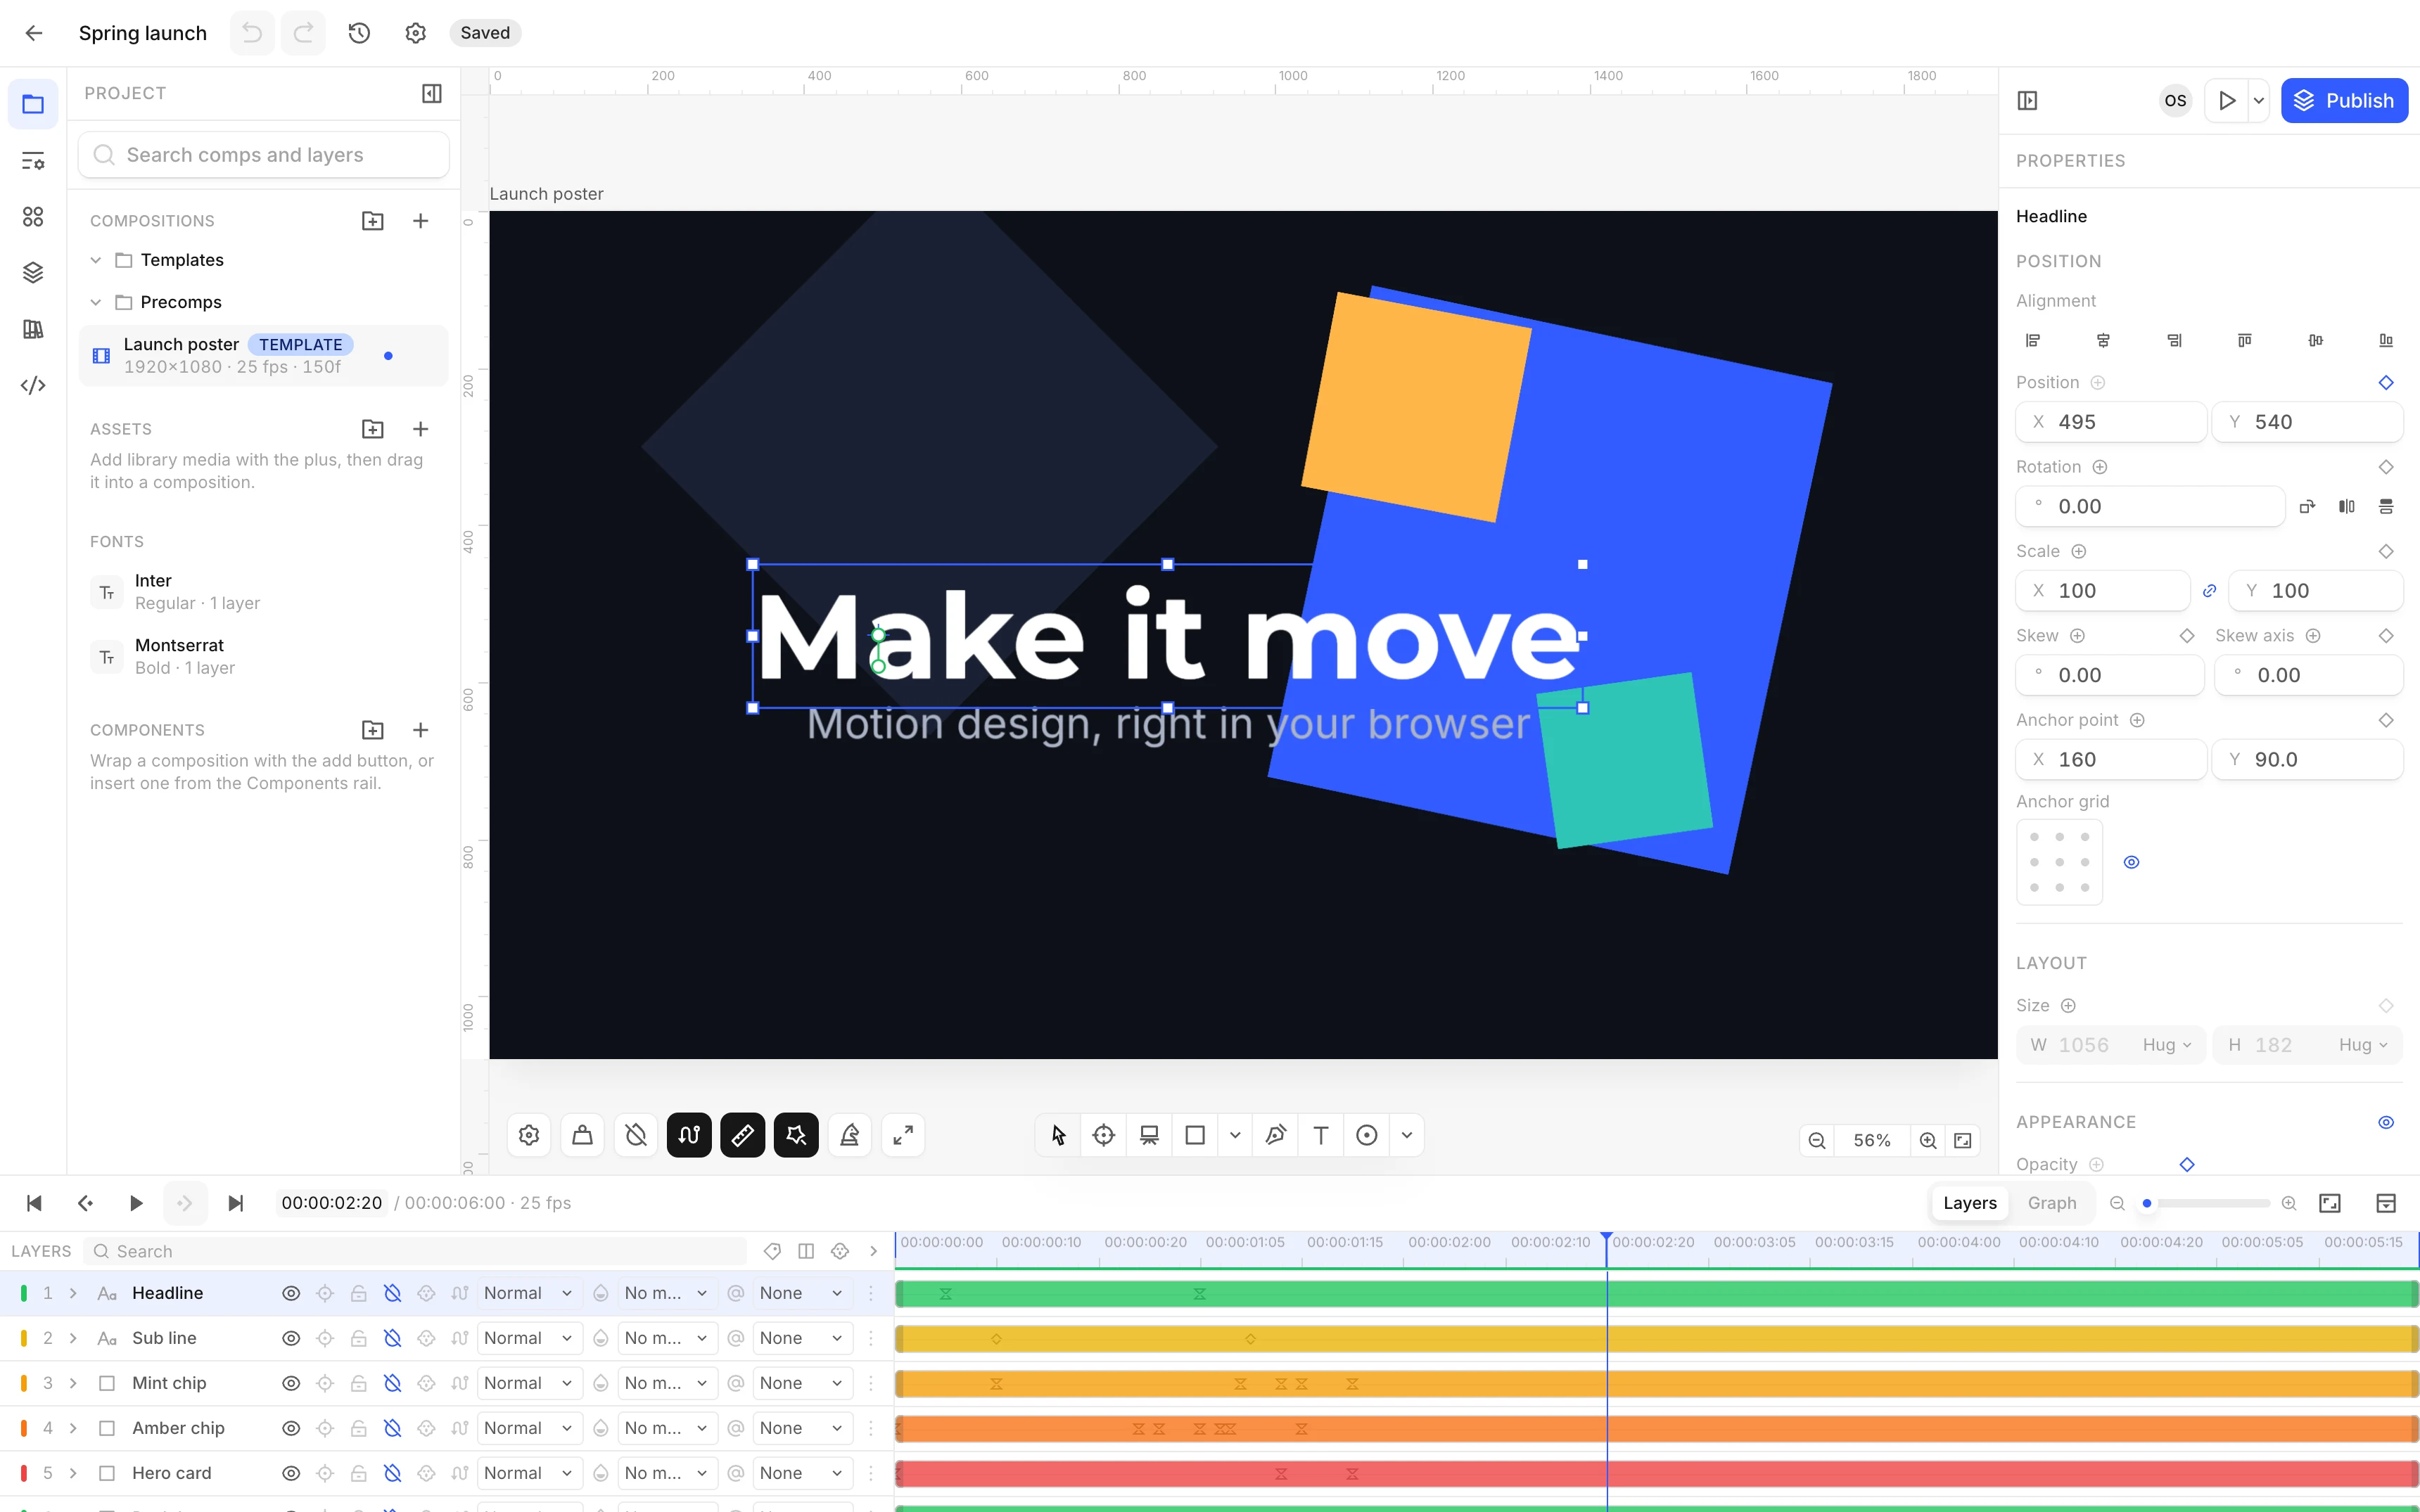2420x1512 pixels.
Task: Open width Hug sizing dropdown
Action: [x=2166, y=1045]
